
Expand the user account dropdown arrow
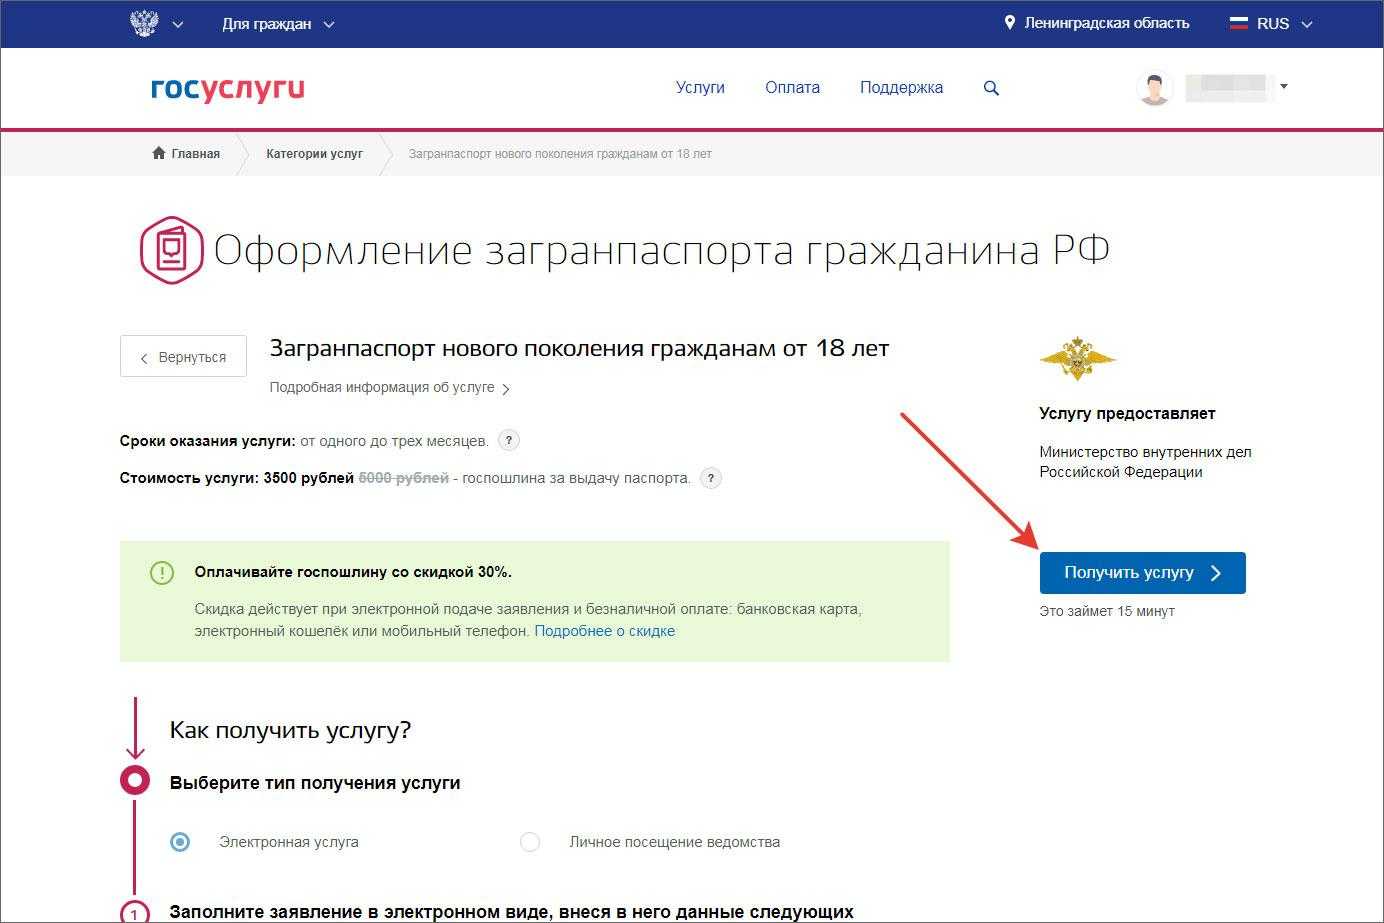click(1284, 86)
